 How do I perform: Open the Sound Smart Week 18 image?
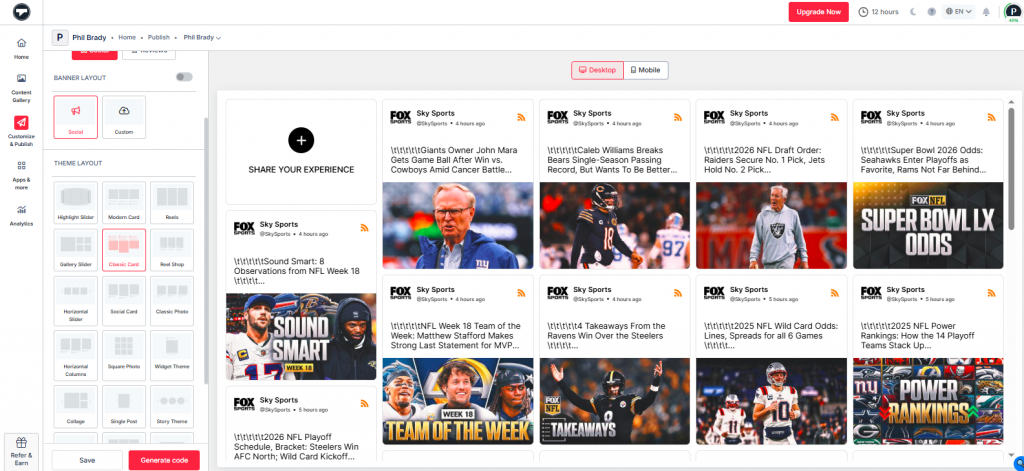pos(301,336)
